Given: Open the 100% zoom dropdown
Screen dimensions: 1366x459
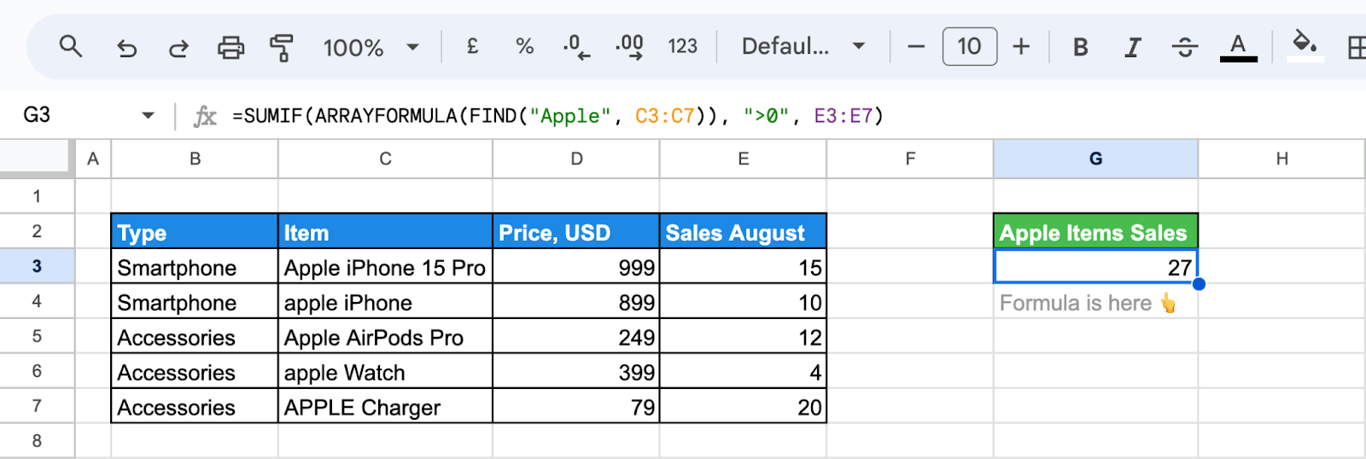Looking at the screenshot, I should [371, 47].
